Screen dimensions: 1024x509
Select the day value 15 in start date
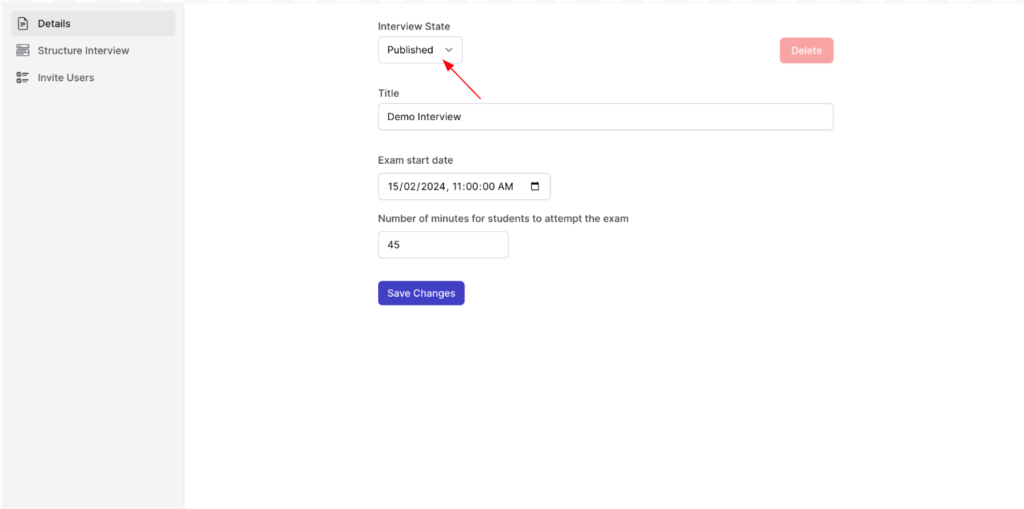[393, 186]
